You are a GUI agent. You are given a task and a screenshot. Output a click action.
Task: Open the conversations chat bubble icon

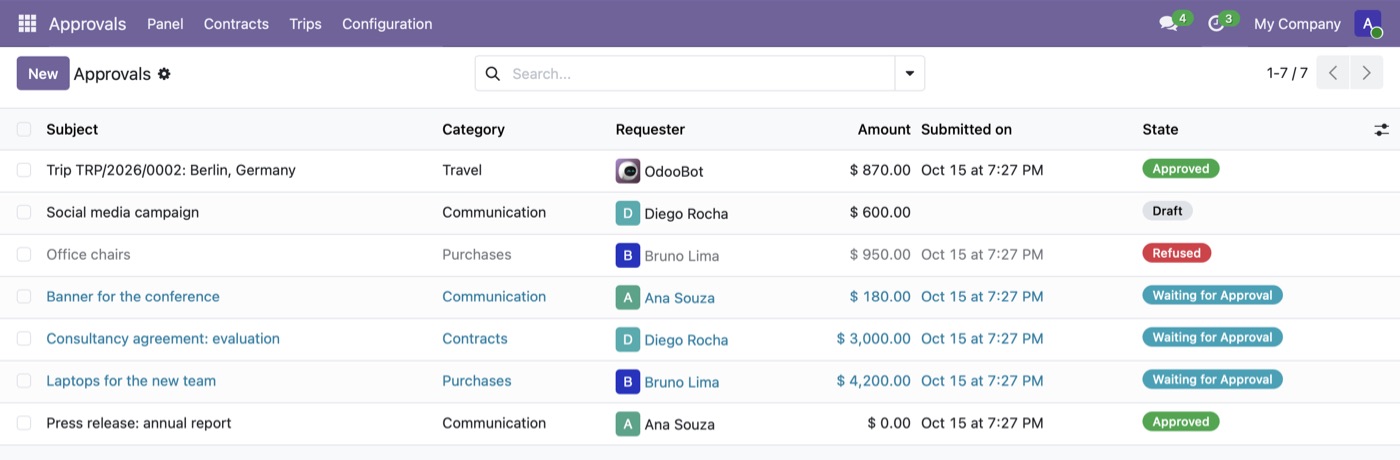coord(1168,24)
